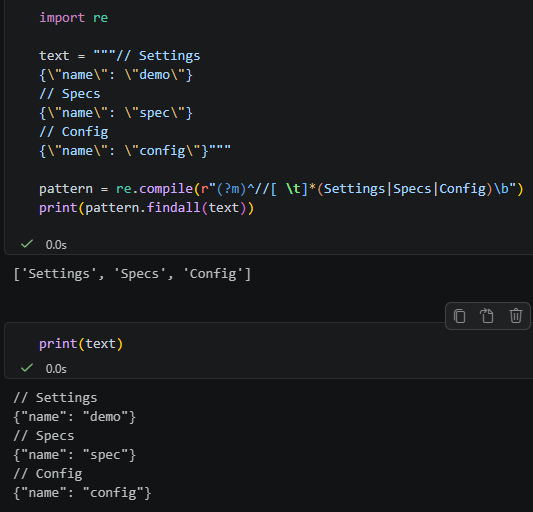The height and width of the screenshot is (512, 533).
Task: Click the 0.0s execution time of the print(text) cell
Action: click(x=56, y=369)
